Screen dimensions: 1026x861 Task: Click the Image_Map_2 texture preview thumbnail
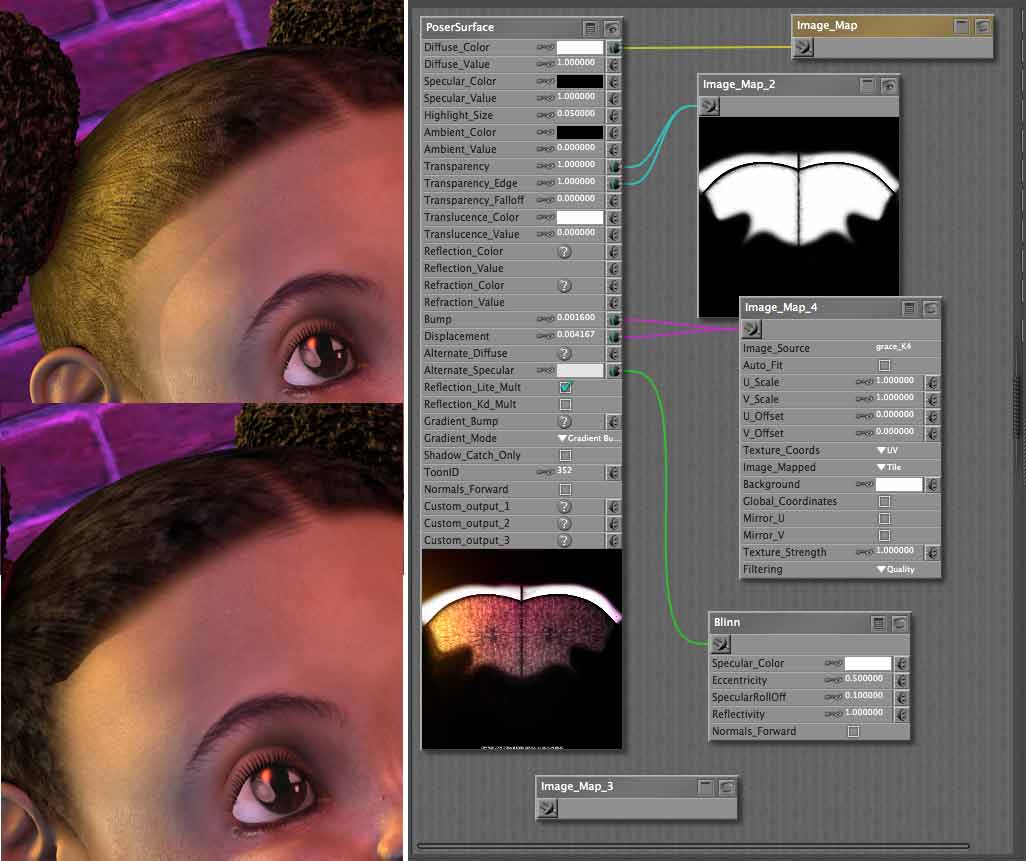[x=798, y=217]
